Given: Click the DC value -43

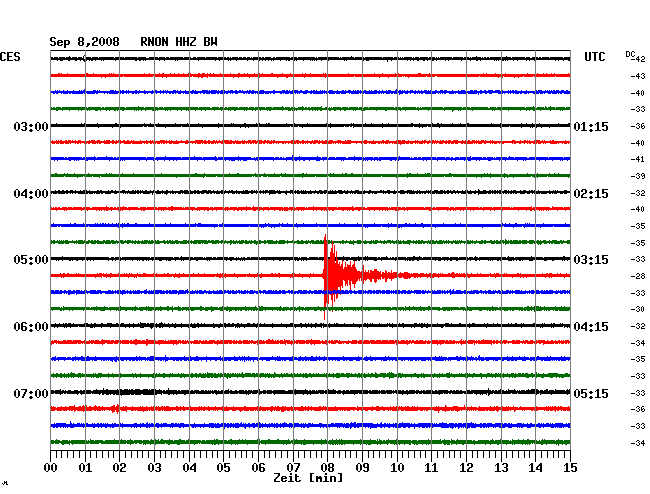Looking at the screenshot, I should [638, 76].
